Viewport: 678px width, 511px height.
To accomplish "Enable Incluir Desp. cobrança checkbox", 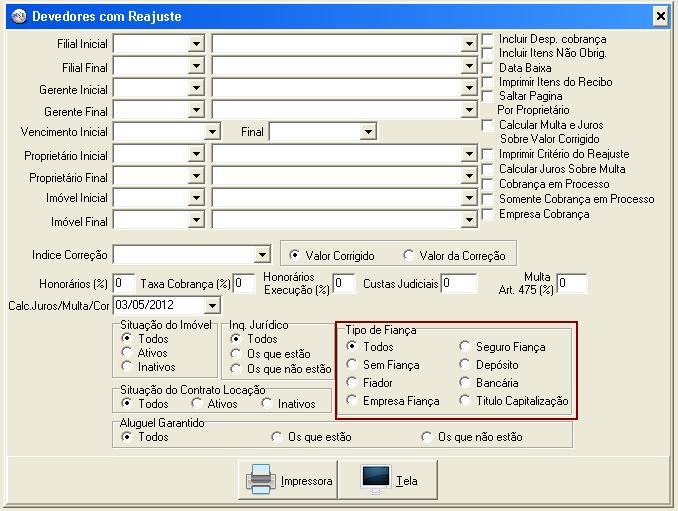I will [487, 39].
